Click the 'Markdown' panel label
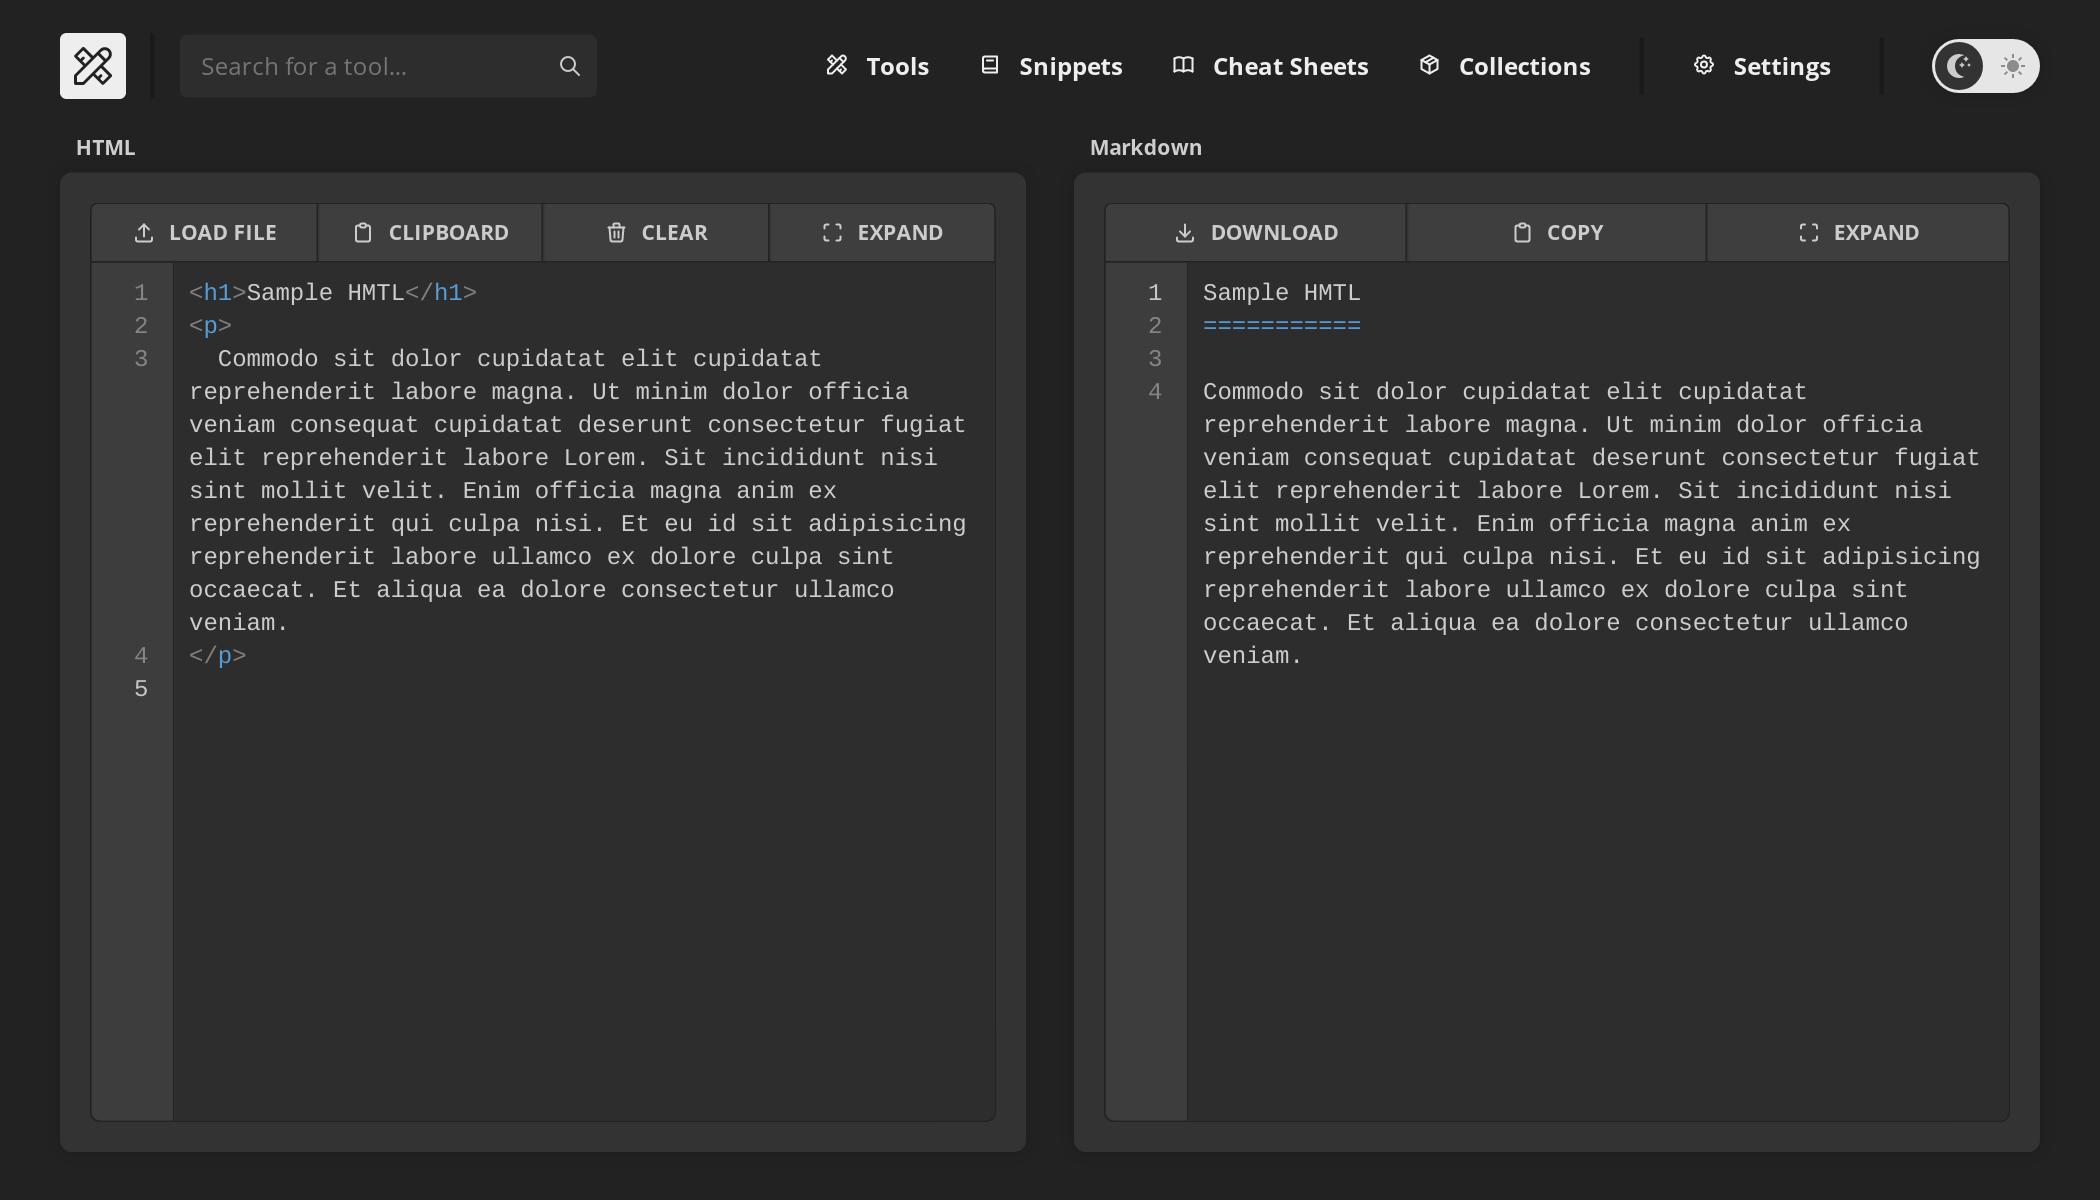 (1146, 147)
